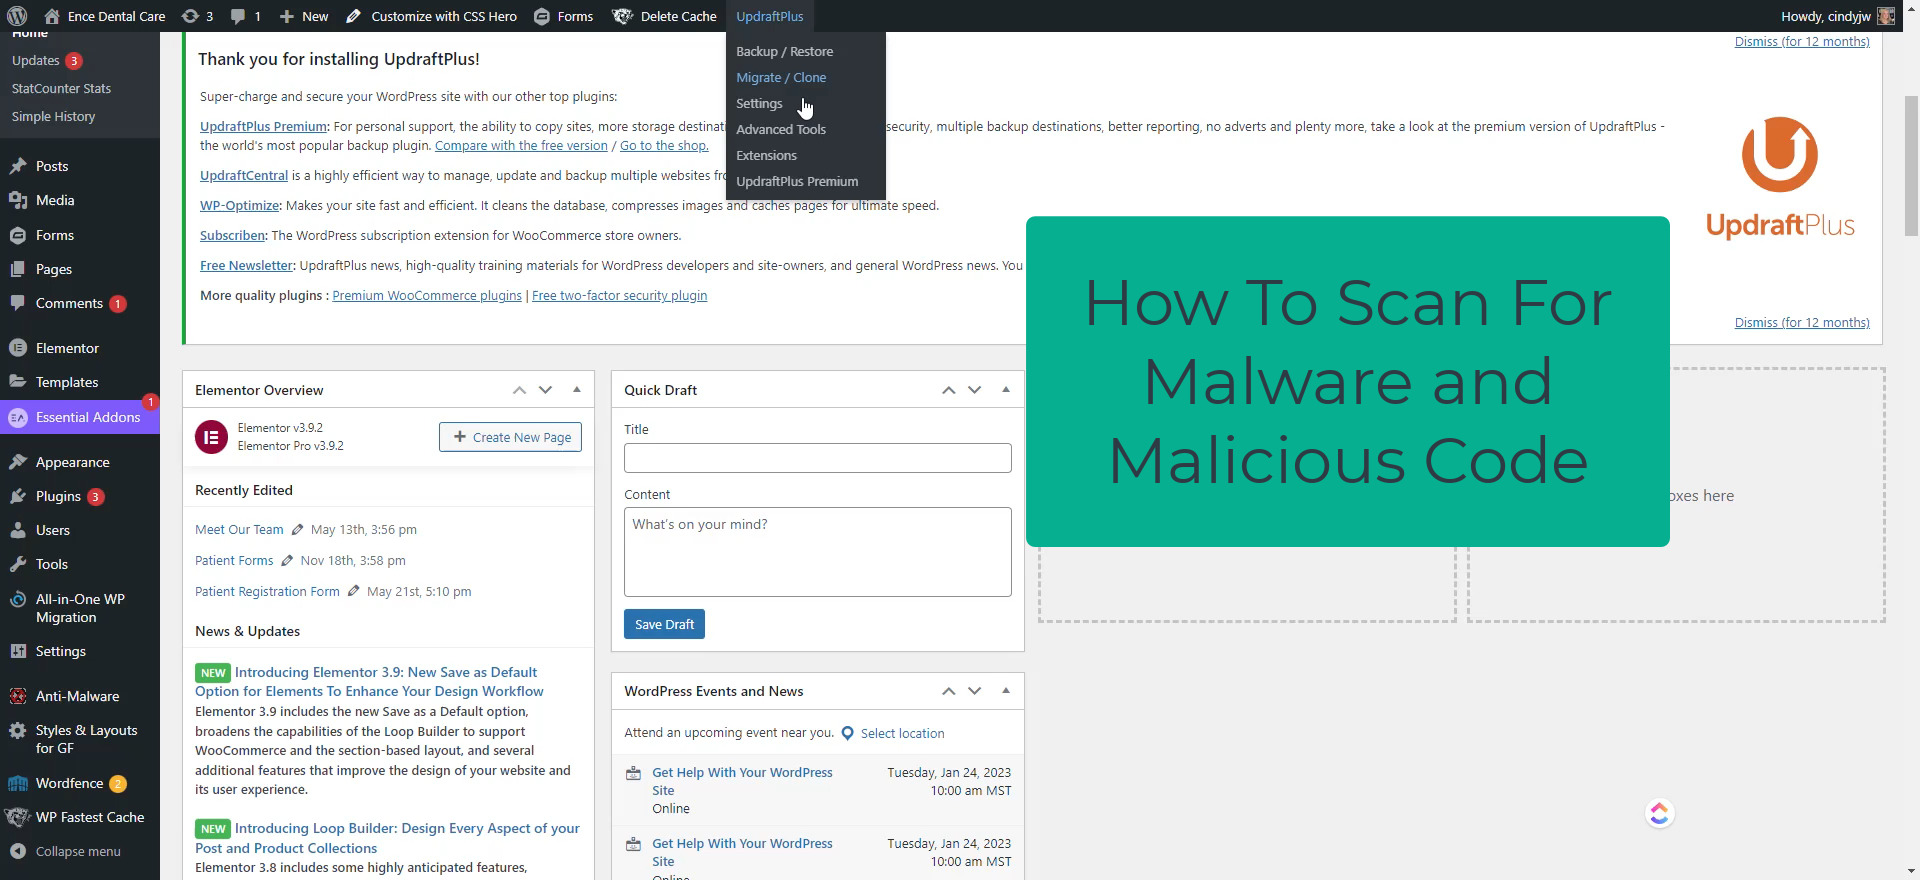The image size is (1920, 880).
Task: Click the page vertical scrollbar thumb
Action: click(x=1911, y=165)
